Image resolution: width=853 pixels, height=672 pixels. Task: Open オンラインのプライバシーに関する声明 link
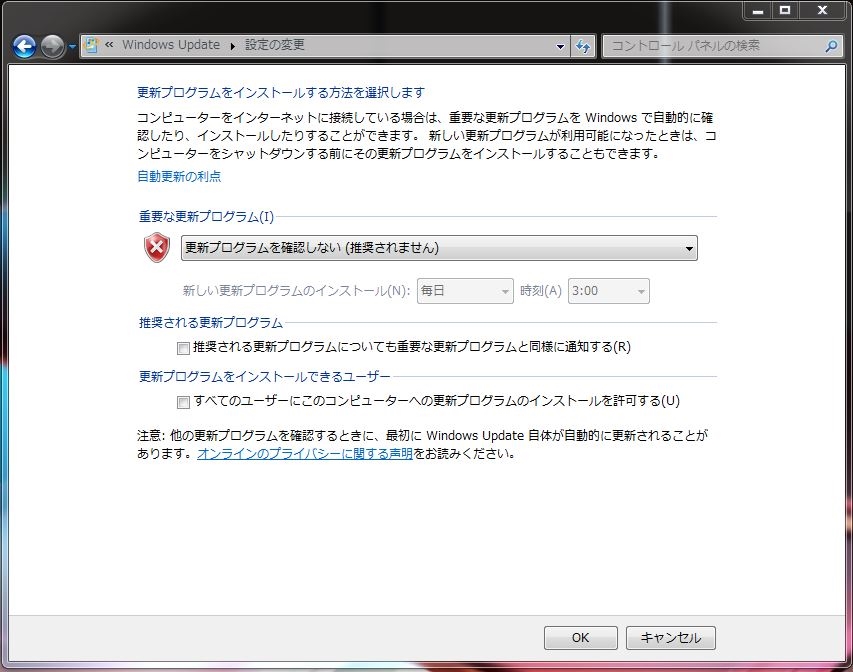pyautogui.click(x=305, y=453)
